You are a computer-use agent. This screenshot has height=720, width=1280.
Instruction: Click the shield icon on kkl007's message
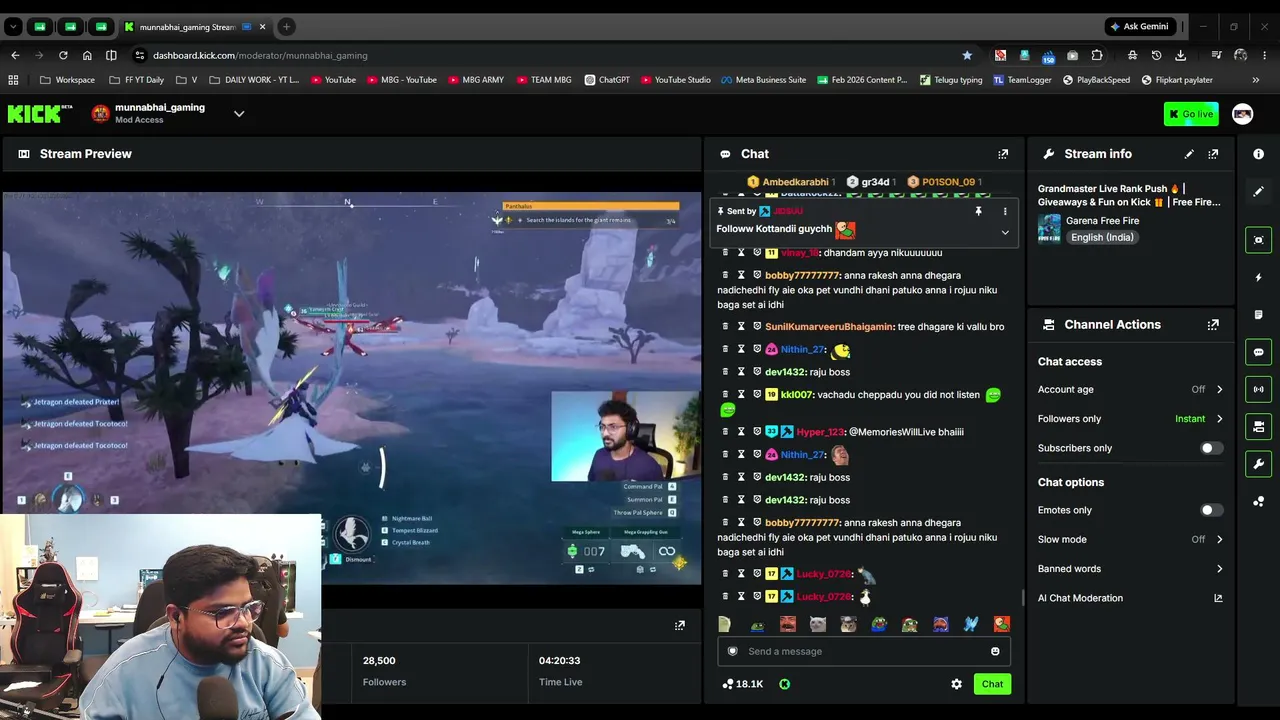(757, 395)
